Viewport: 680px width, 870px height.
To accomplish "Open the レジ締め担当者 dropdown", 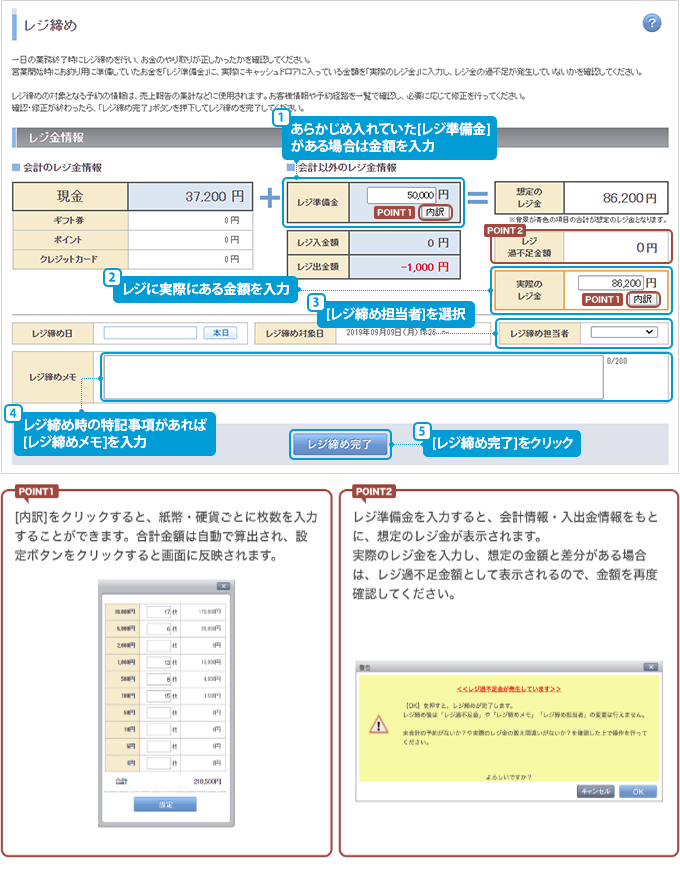I will [623, 332].
